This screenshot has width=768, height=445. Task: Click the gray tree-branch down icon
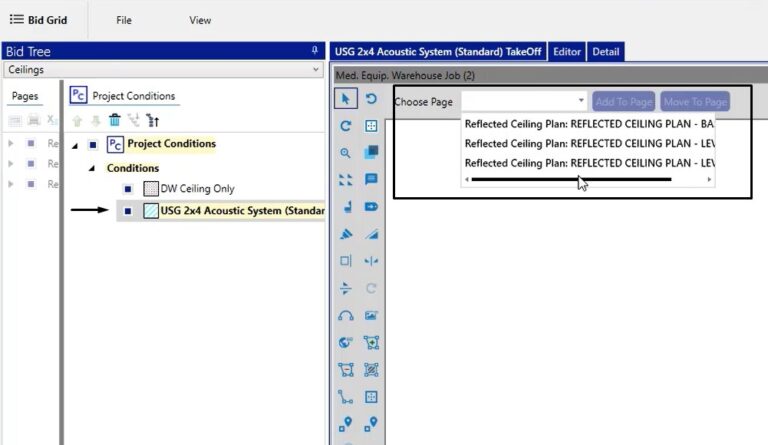pyautogui.click(x=133, y=120)
